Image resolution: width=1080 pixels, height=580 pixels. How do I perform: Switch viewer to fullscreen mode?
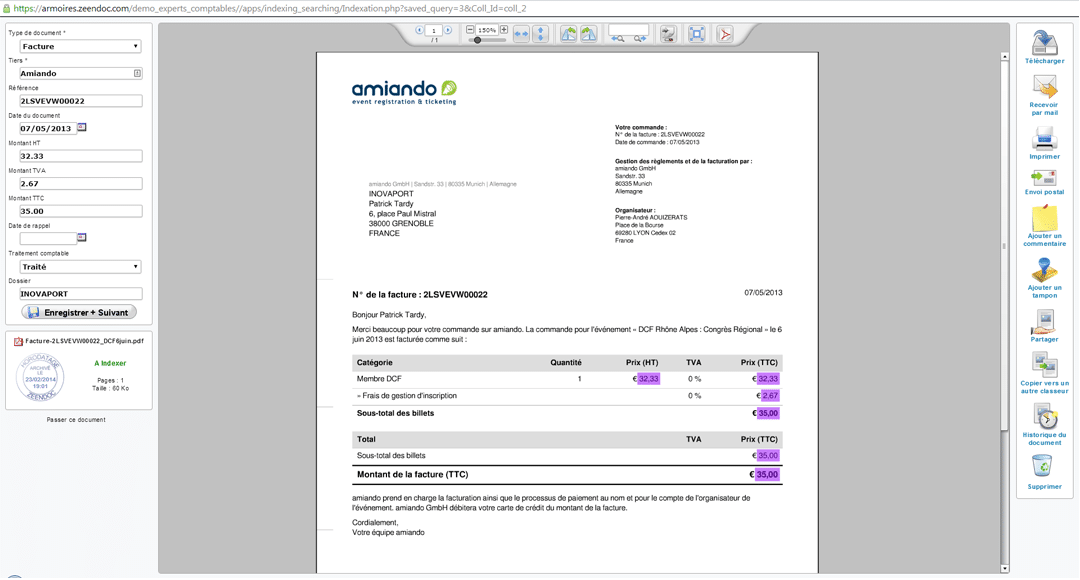click(x=697, y=34)
